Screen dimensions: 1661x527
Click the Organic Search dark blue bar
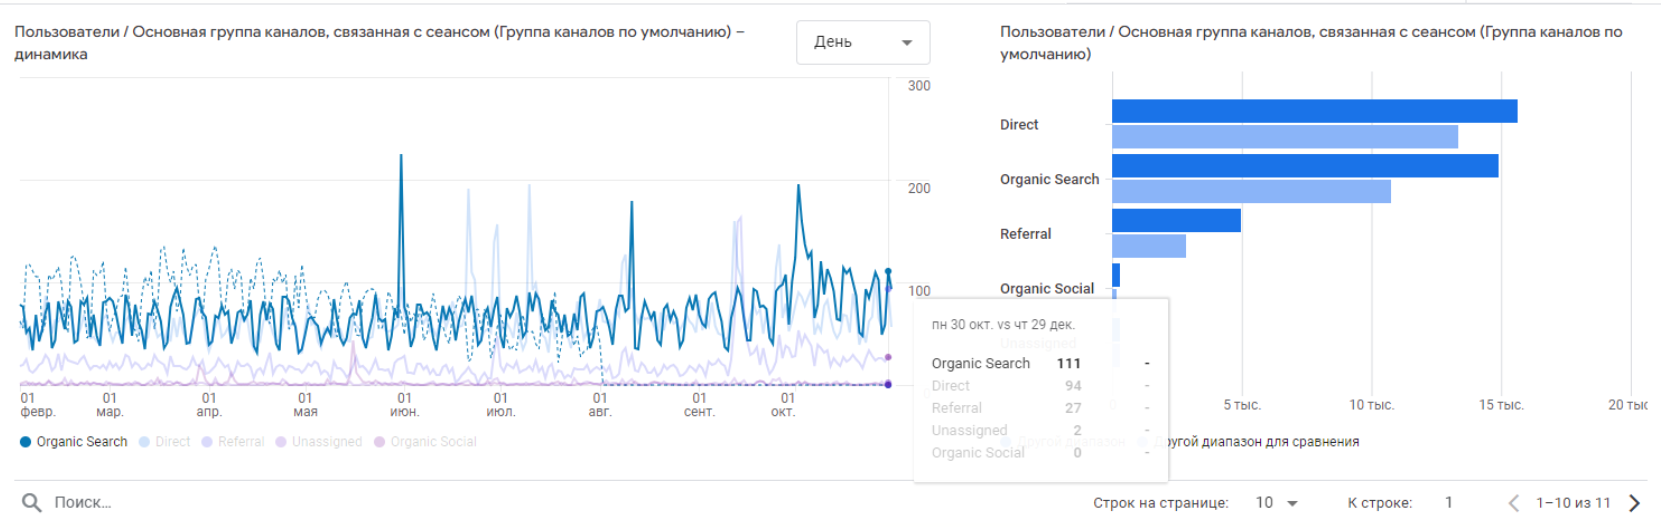(1305, 166)
